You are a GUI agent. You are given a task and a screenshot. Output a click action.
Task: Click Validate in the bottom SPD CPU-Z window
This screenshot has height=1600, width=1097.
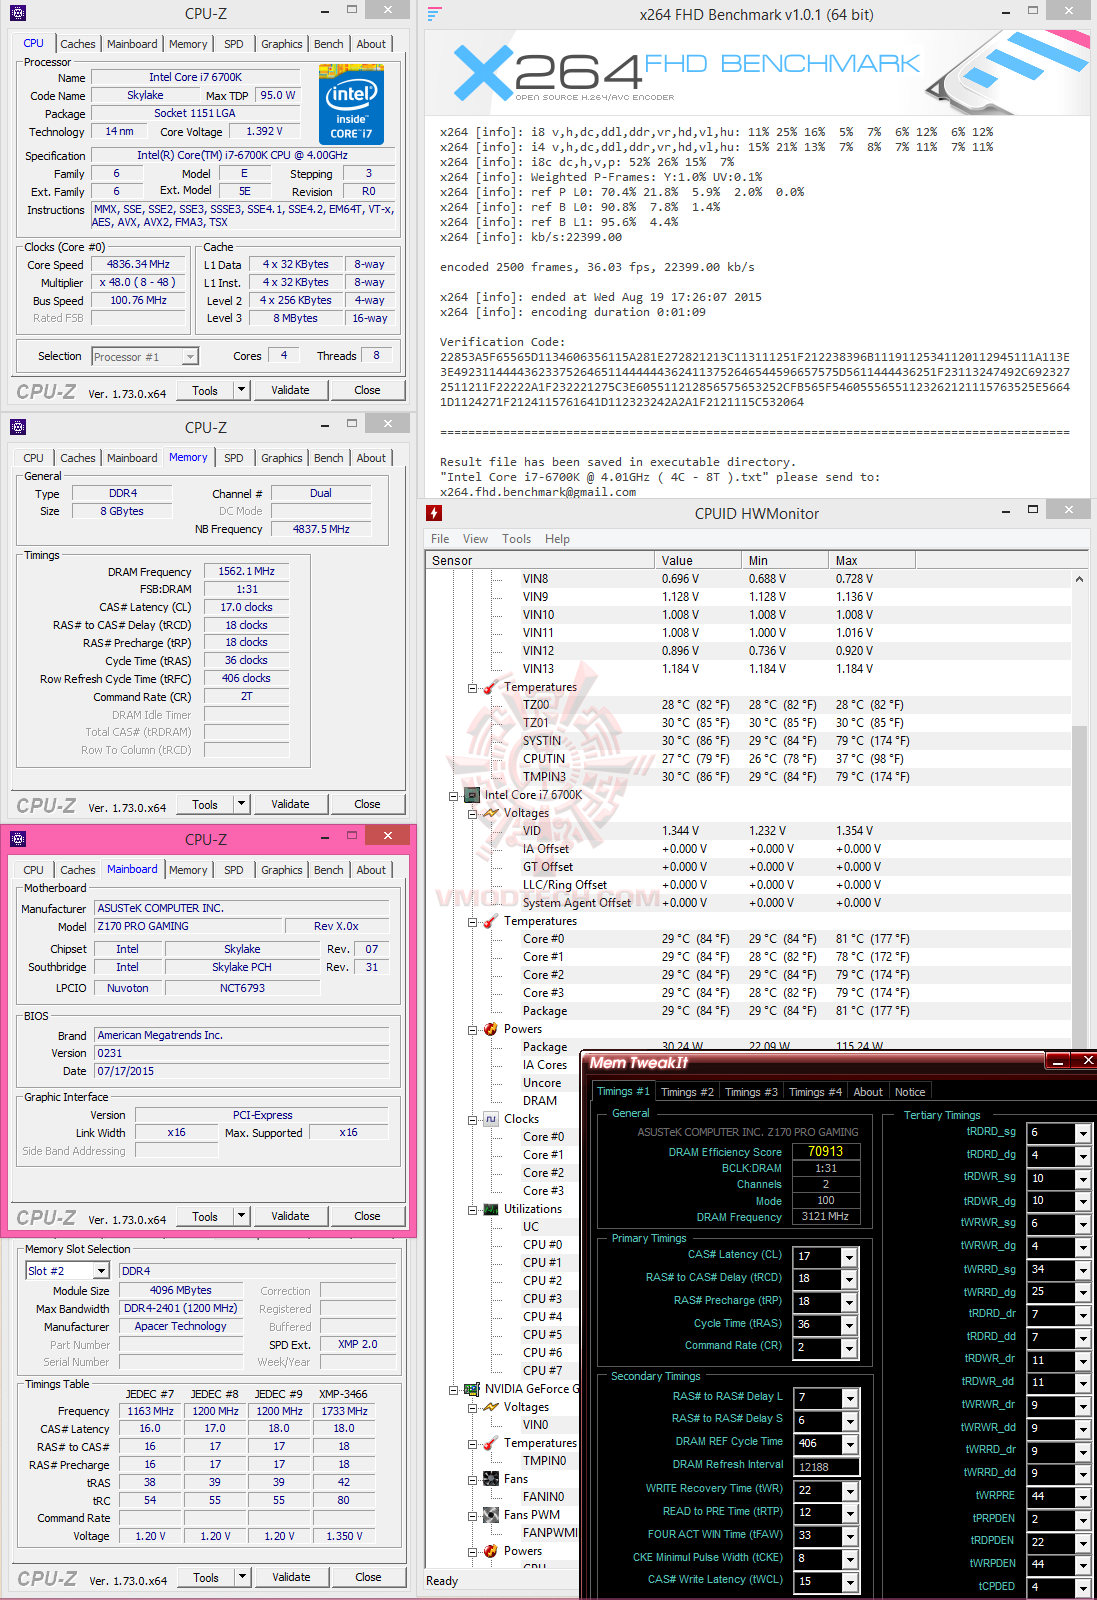click(x=291, y=1577)
